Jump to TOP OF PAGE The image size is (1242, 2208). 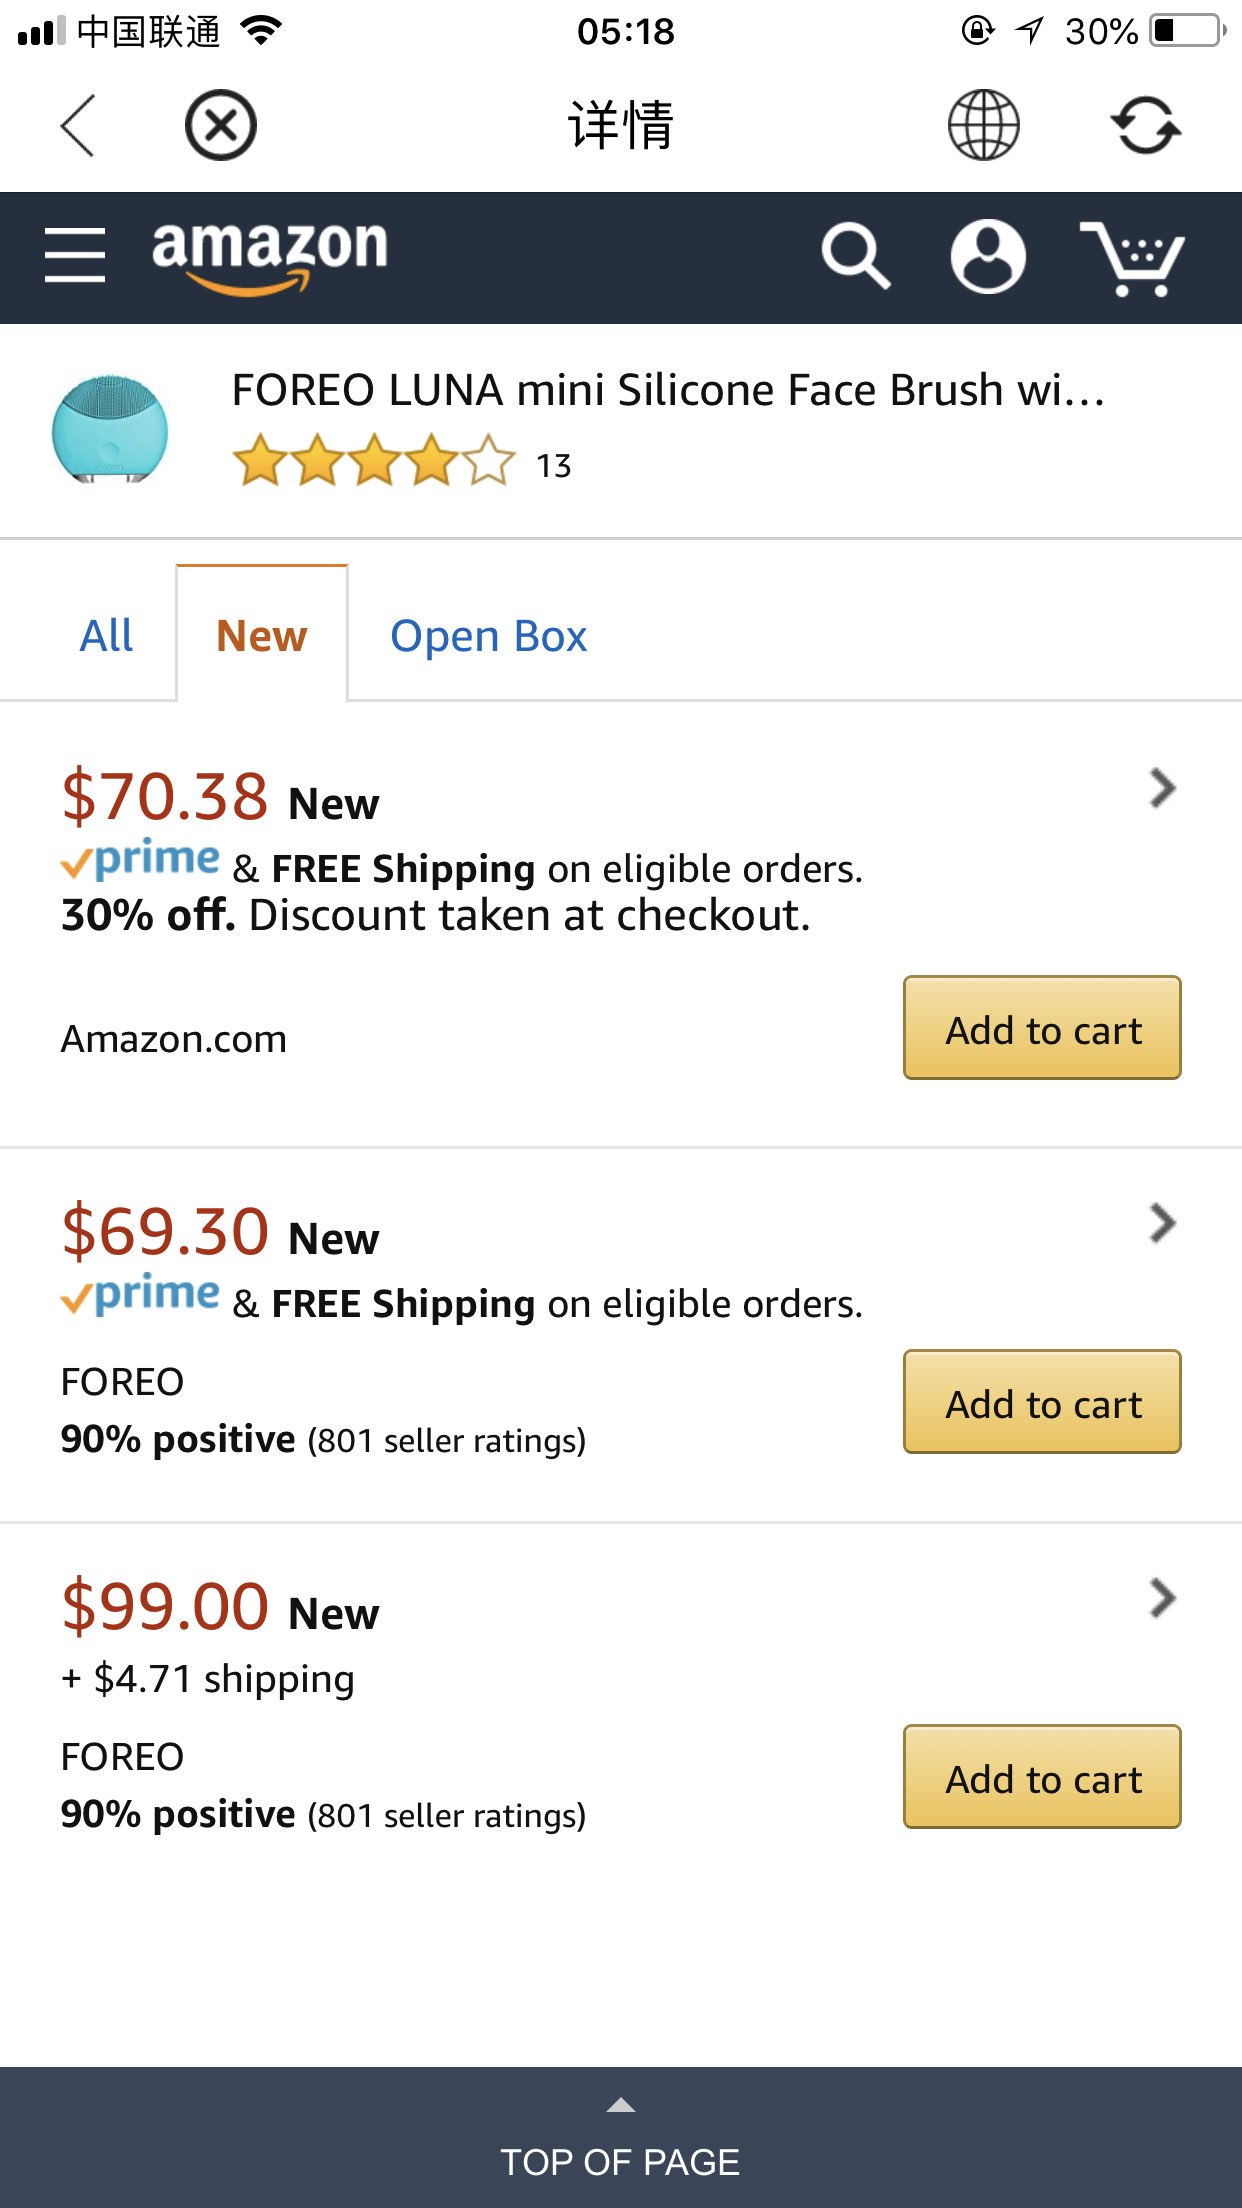(620, 2140)
